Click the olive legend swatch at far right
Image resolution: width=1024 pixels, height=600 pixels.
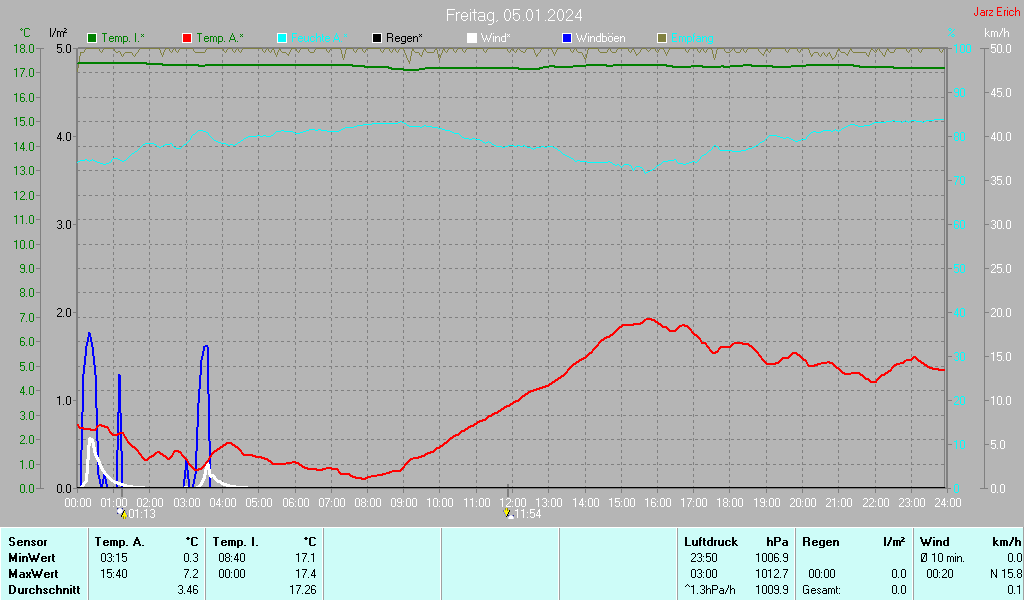coord(661,38)
